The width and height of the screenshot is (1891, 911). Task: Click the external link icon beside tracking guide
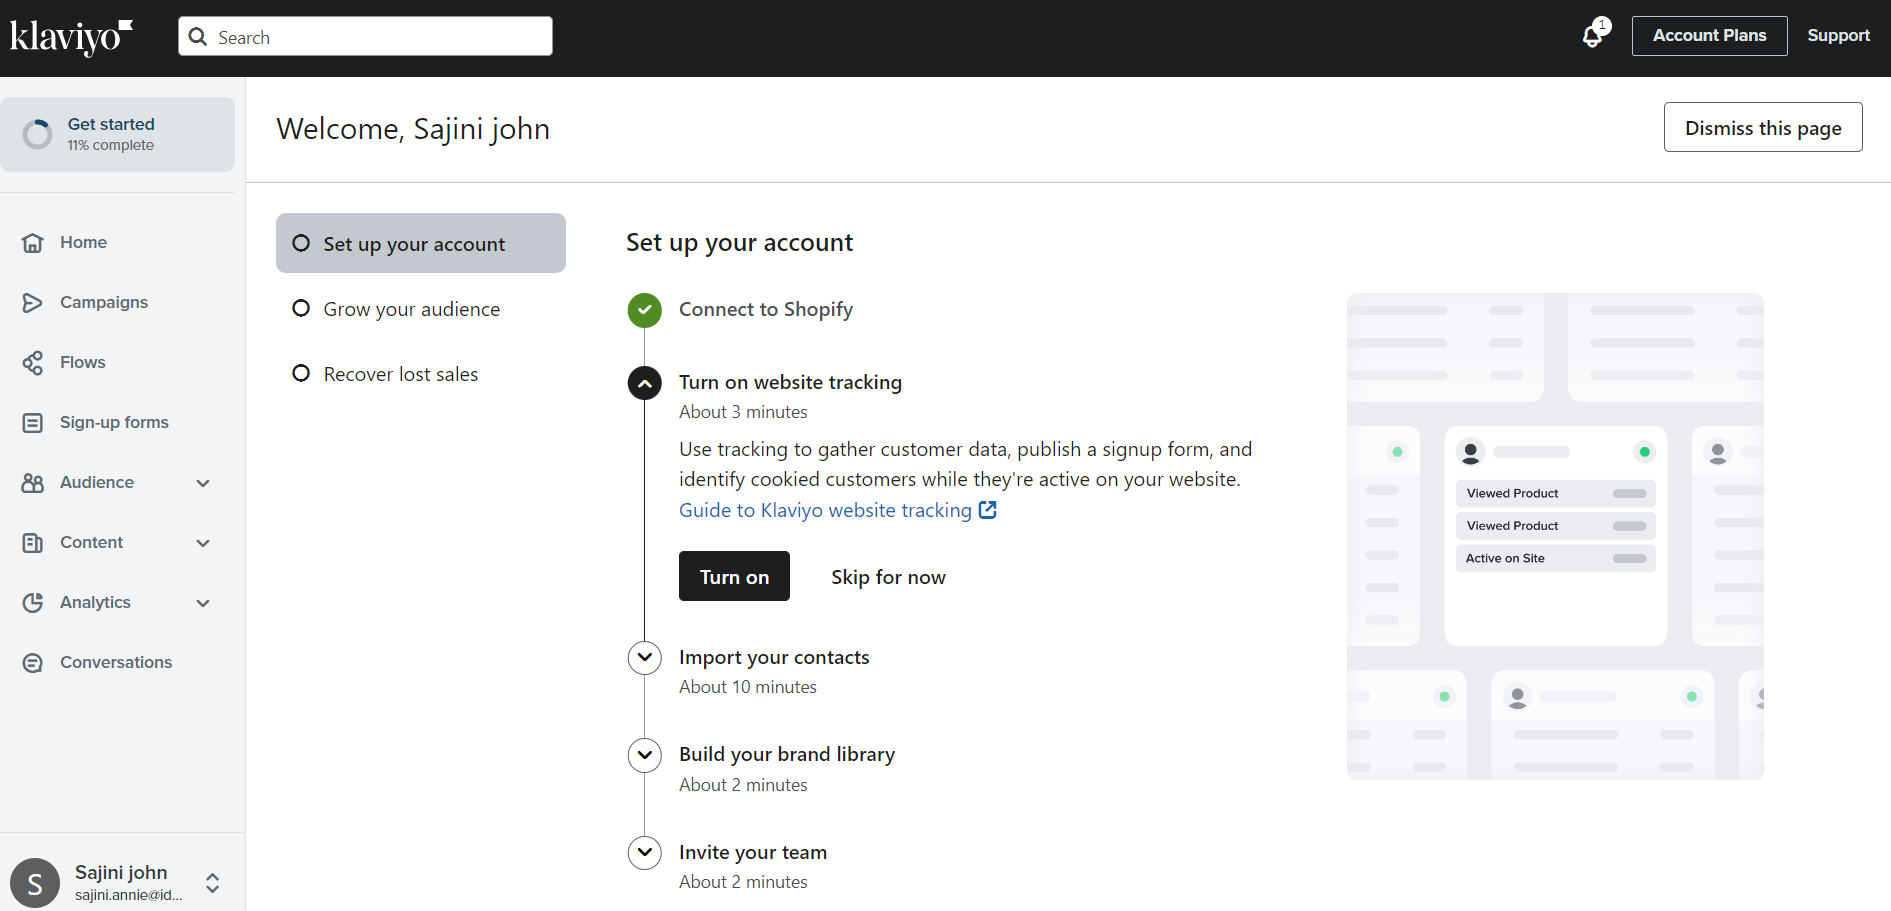tap(988, 510)
